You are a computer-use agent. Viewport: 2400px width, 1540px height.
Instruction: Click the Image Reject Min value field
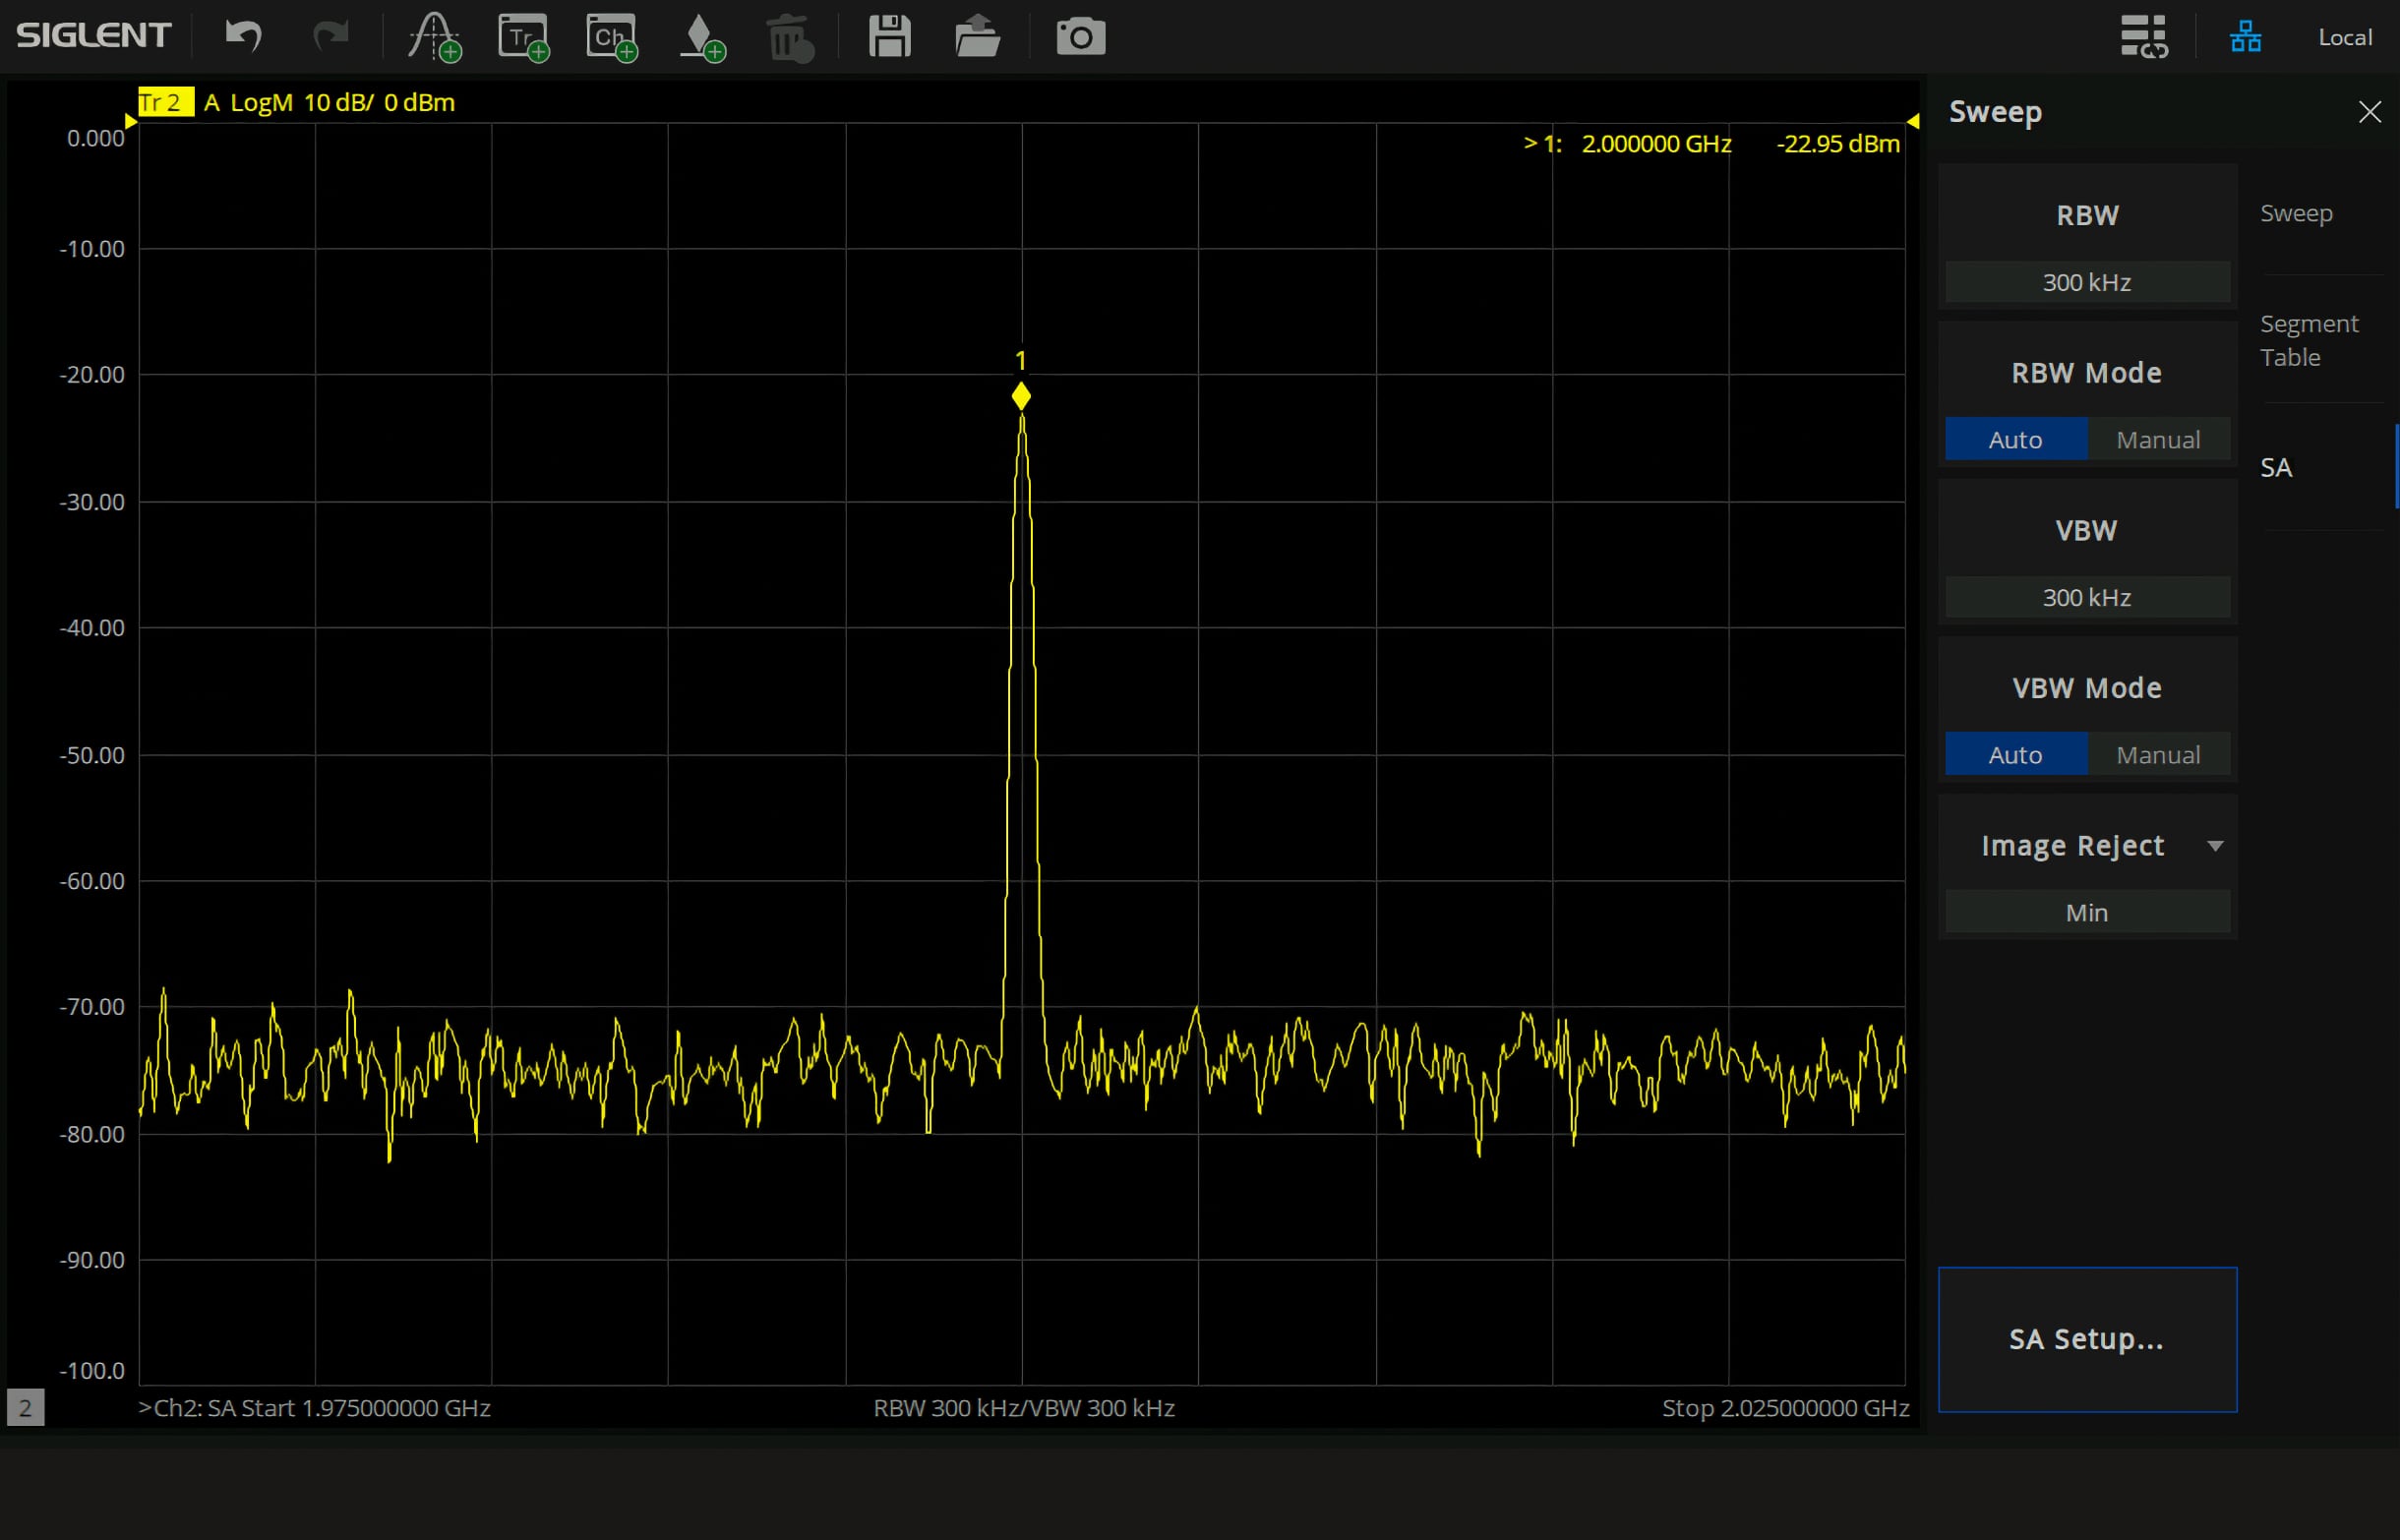(2087, 912)
